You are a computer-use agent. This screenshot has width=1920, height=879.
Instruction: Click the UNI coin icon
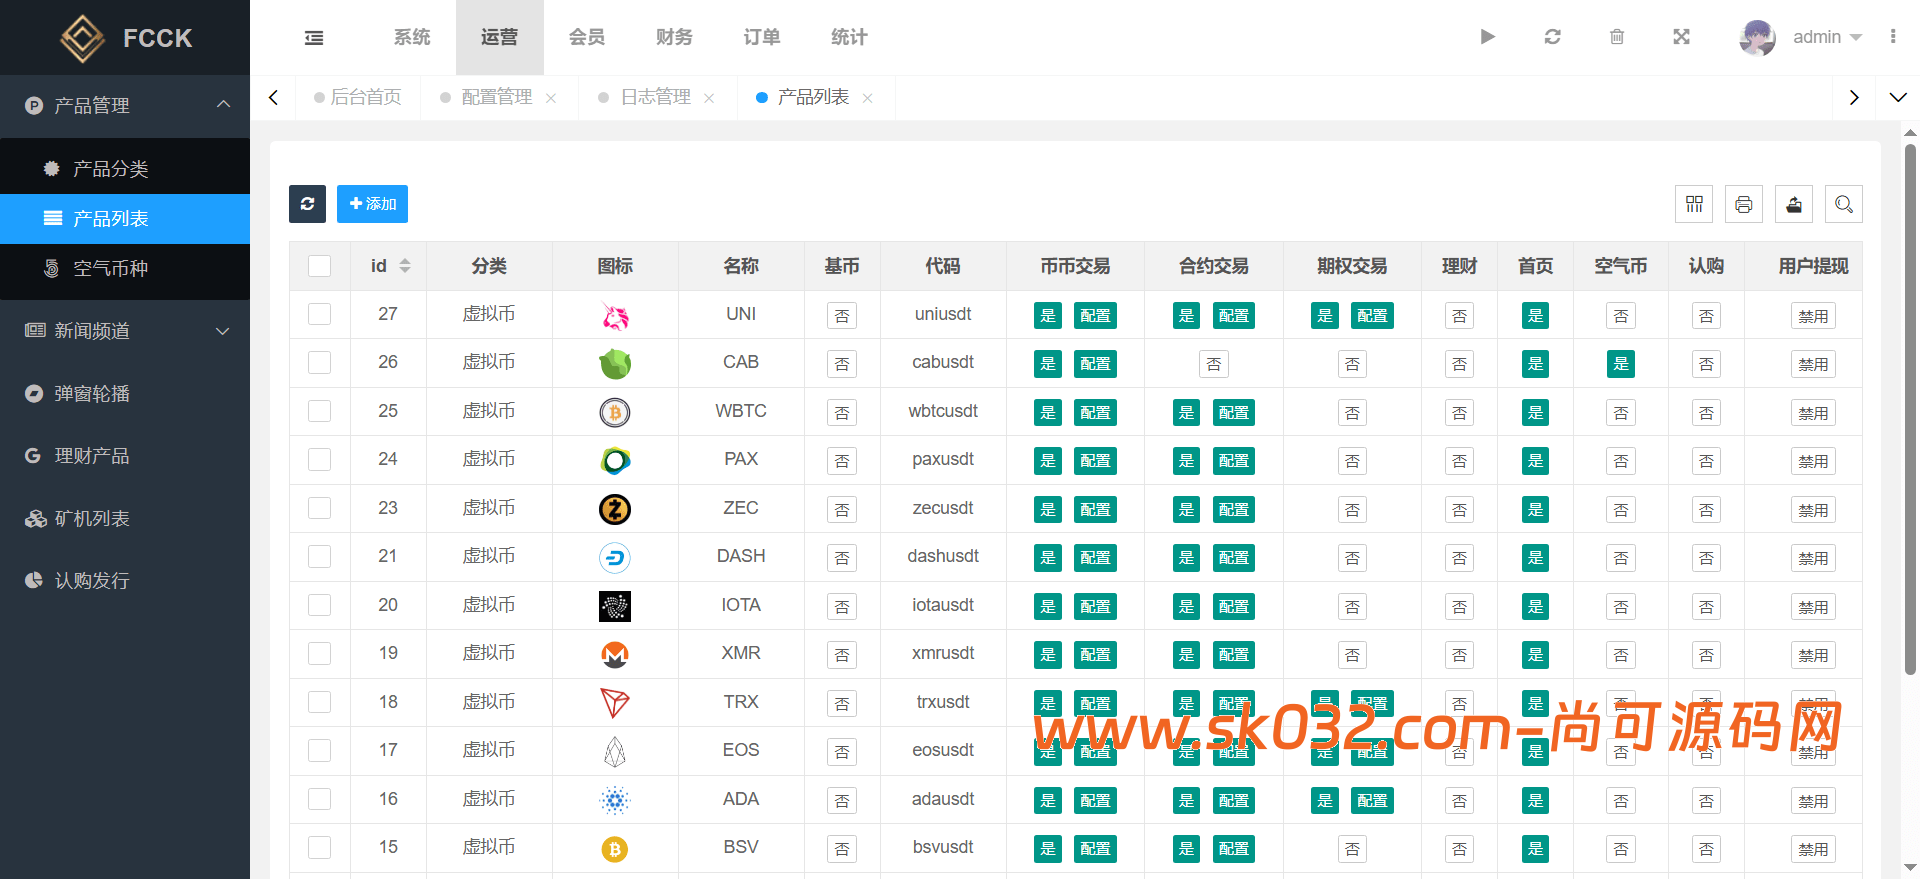(x=615, y=316)
